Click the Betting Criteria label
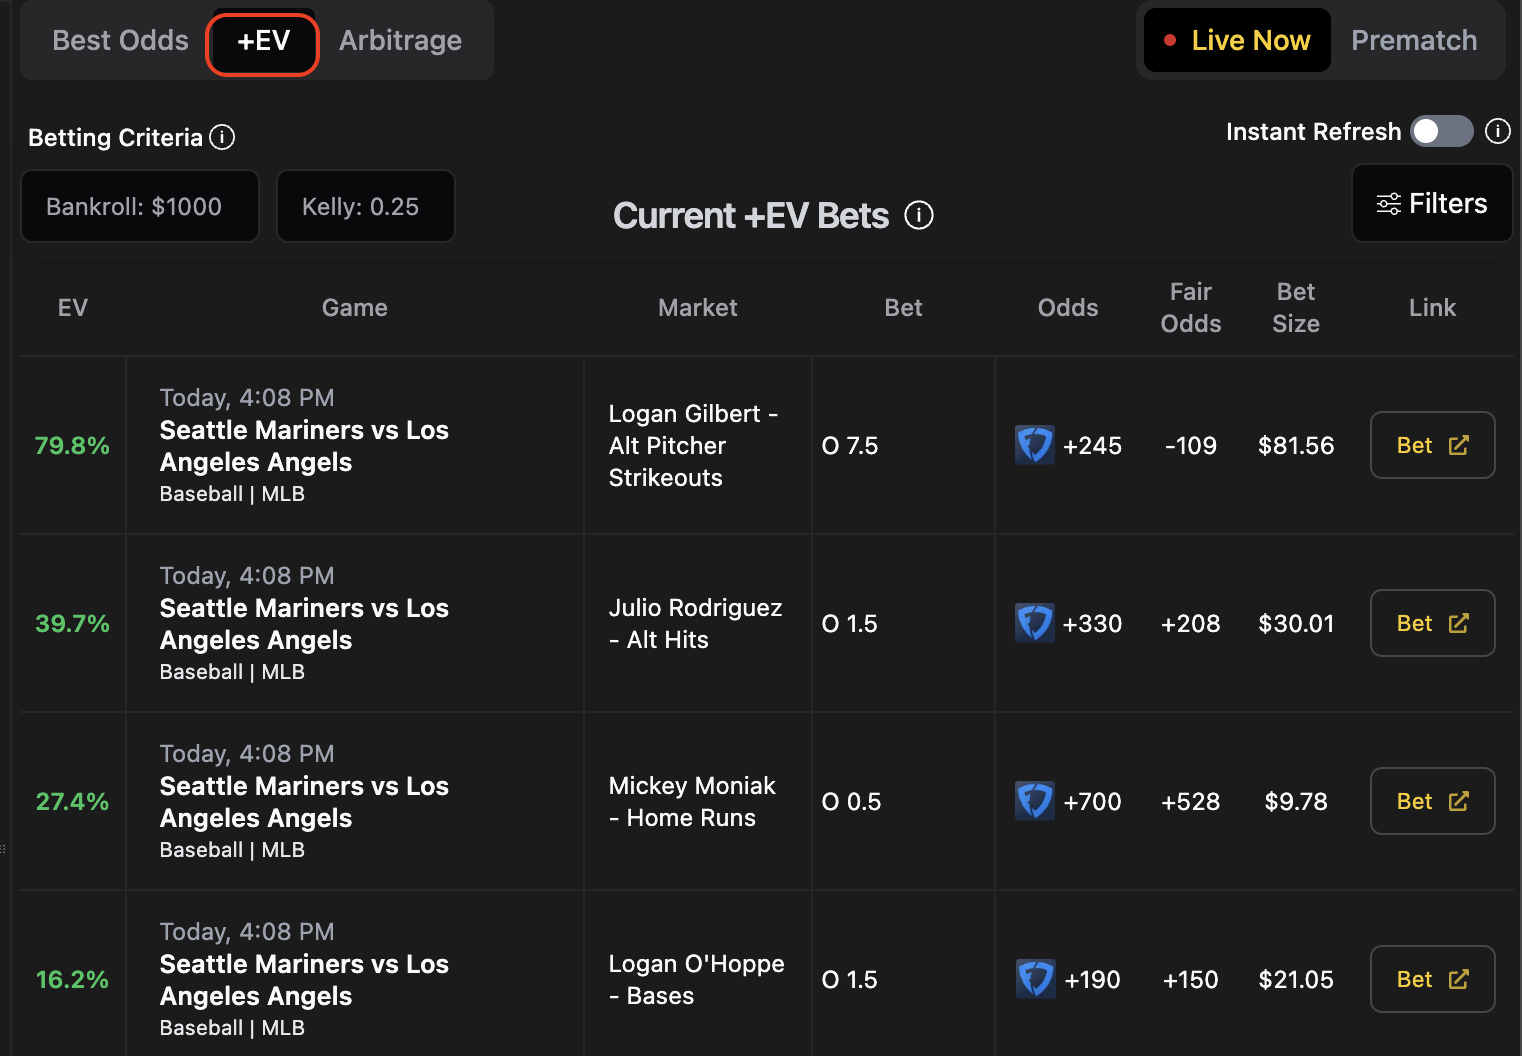1522x1056 pixels. 115,137
